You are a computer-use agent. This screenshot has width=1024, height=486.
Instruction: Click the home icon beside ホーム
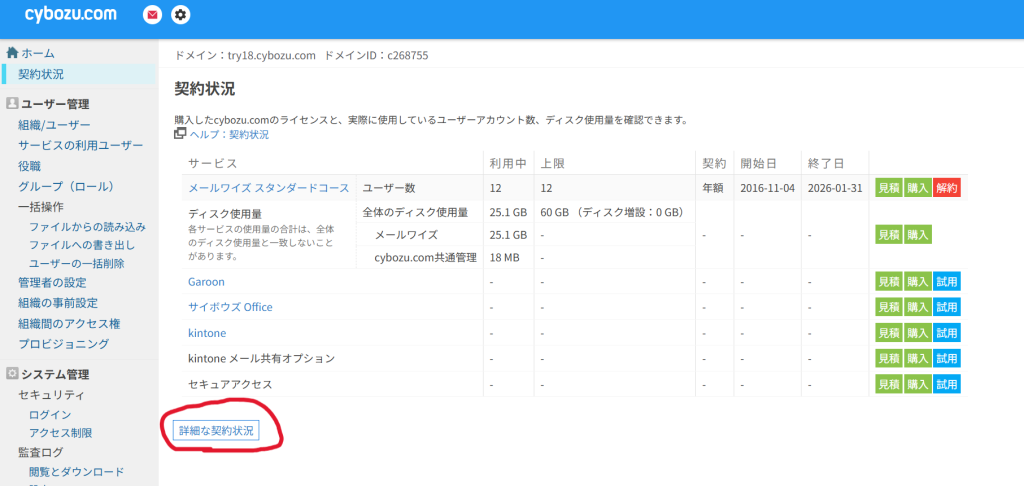[x=11, y=53]
